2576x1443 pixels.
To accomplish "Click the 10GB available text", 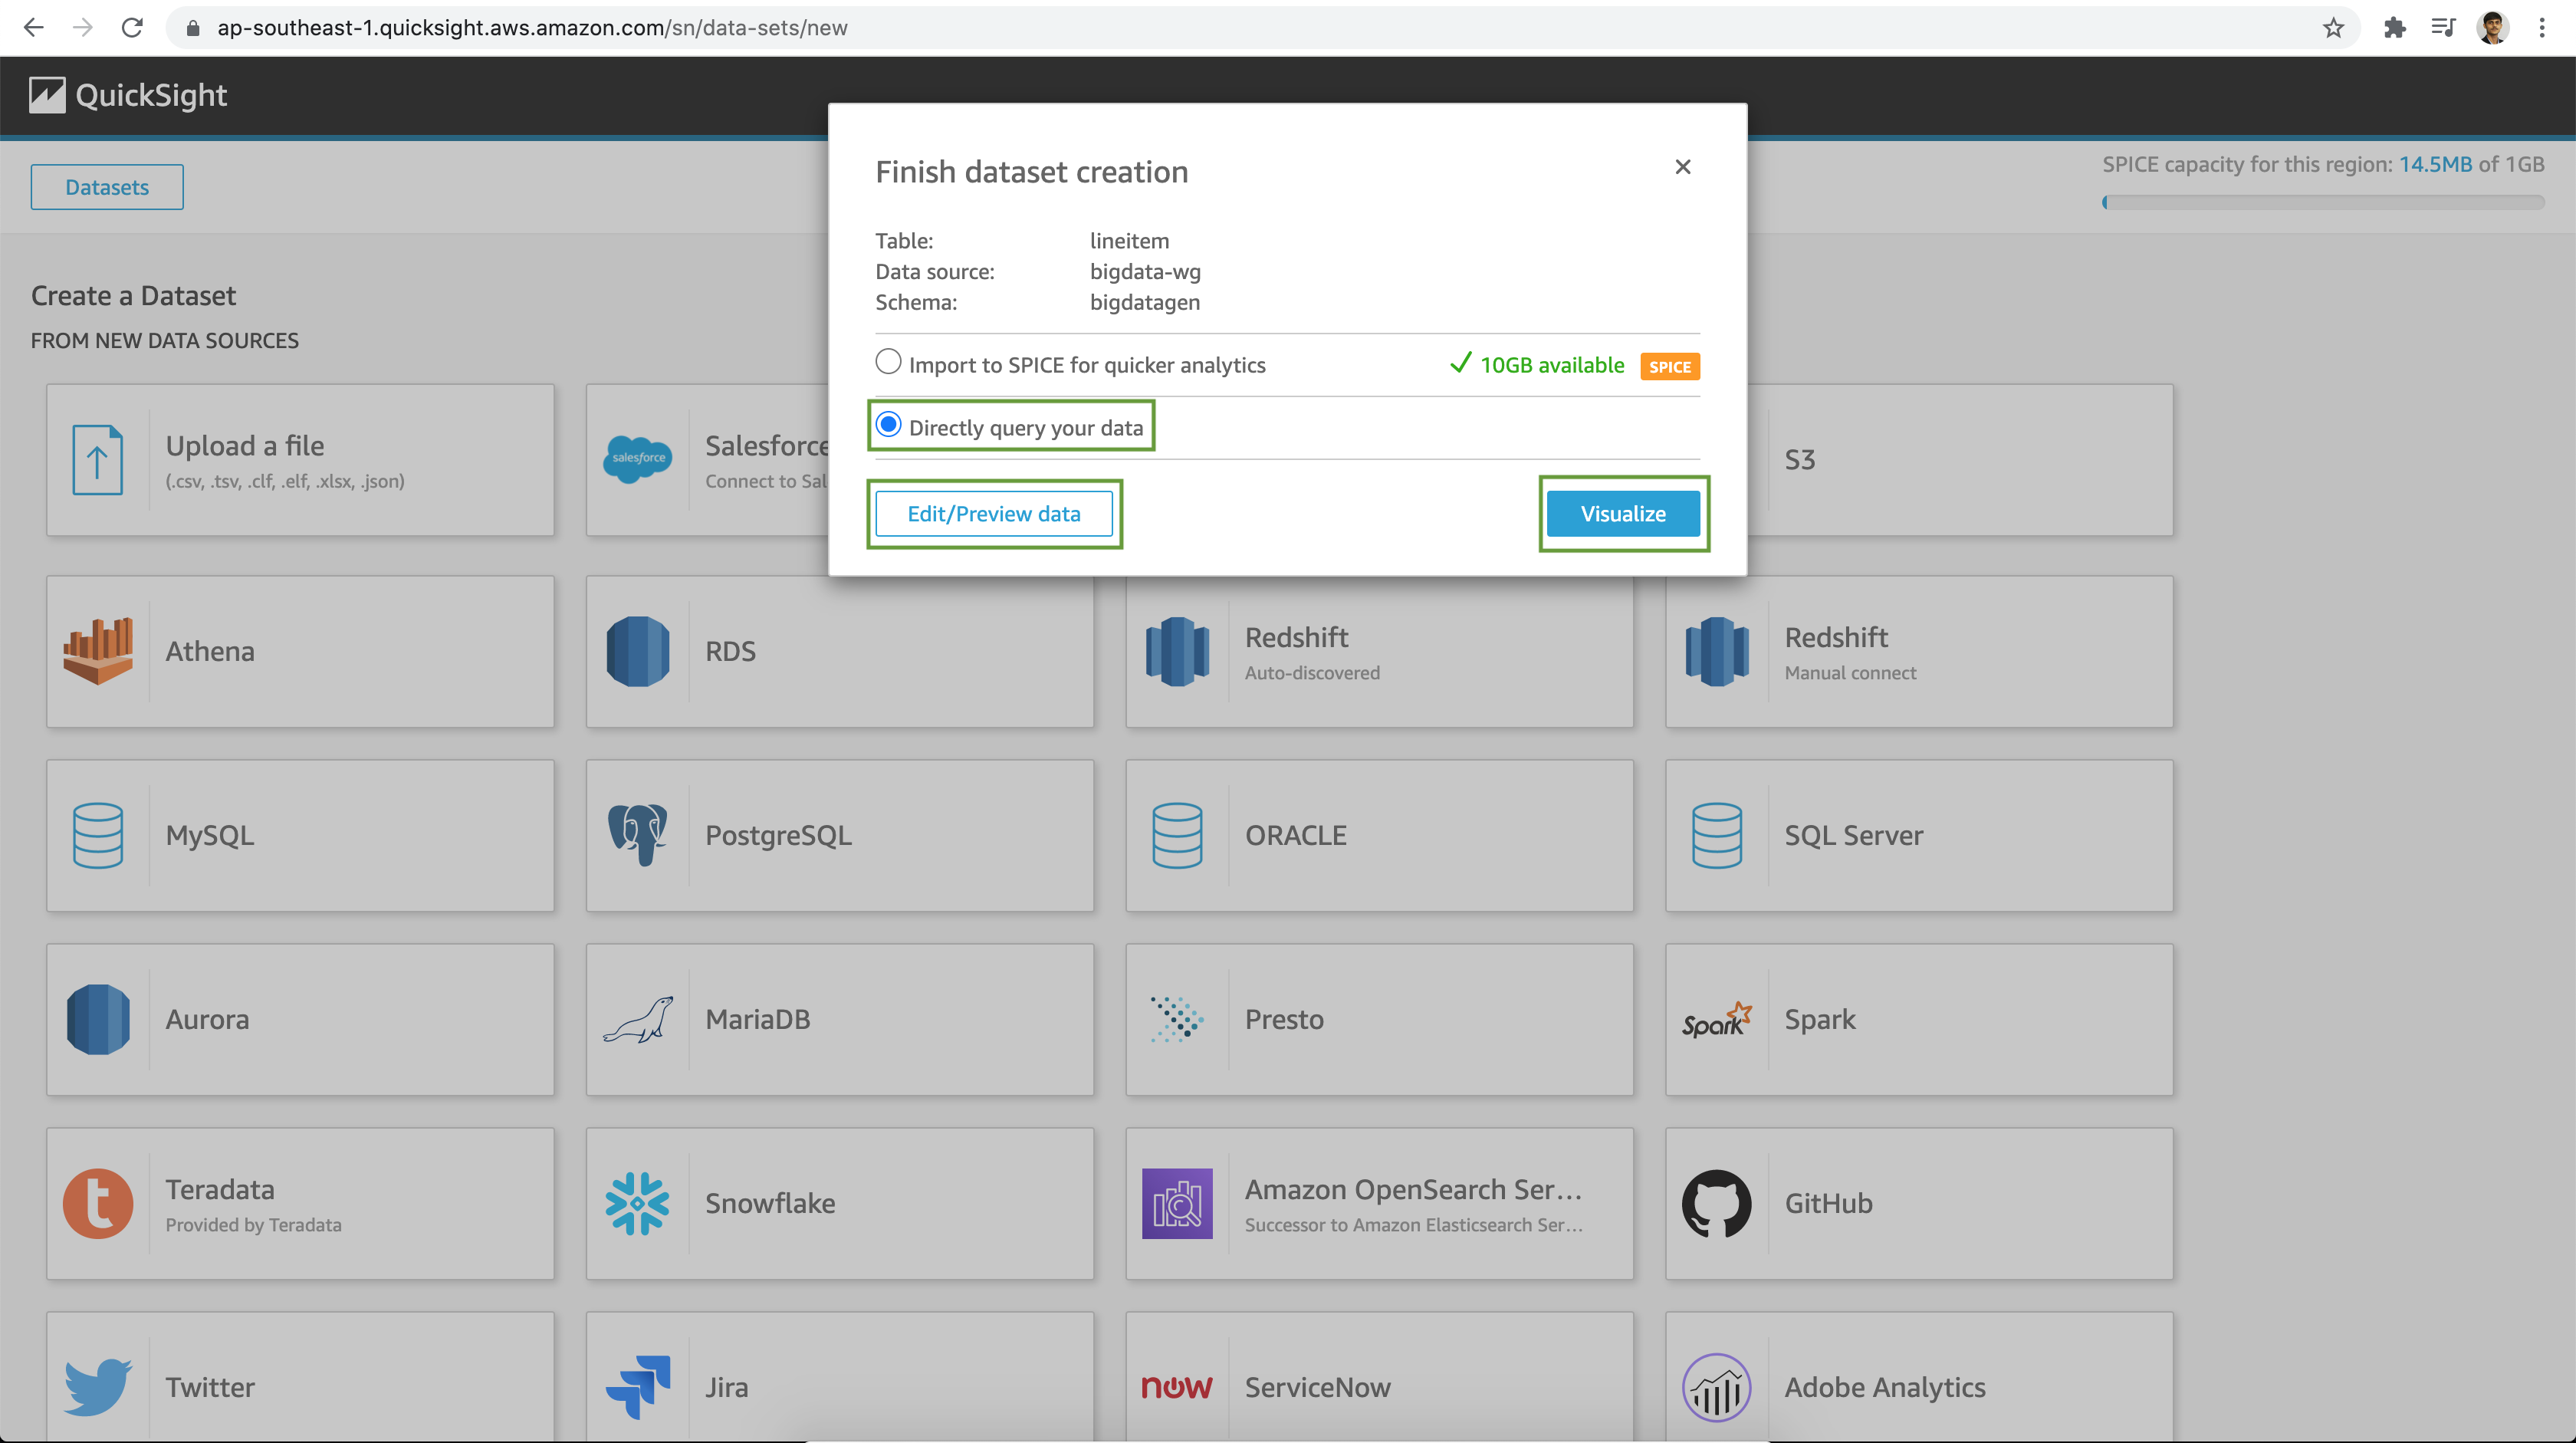I will (1552, 365).
